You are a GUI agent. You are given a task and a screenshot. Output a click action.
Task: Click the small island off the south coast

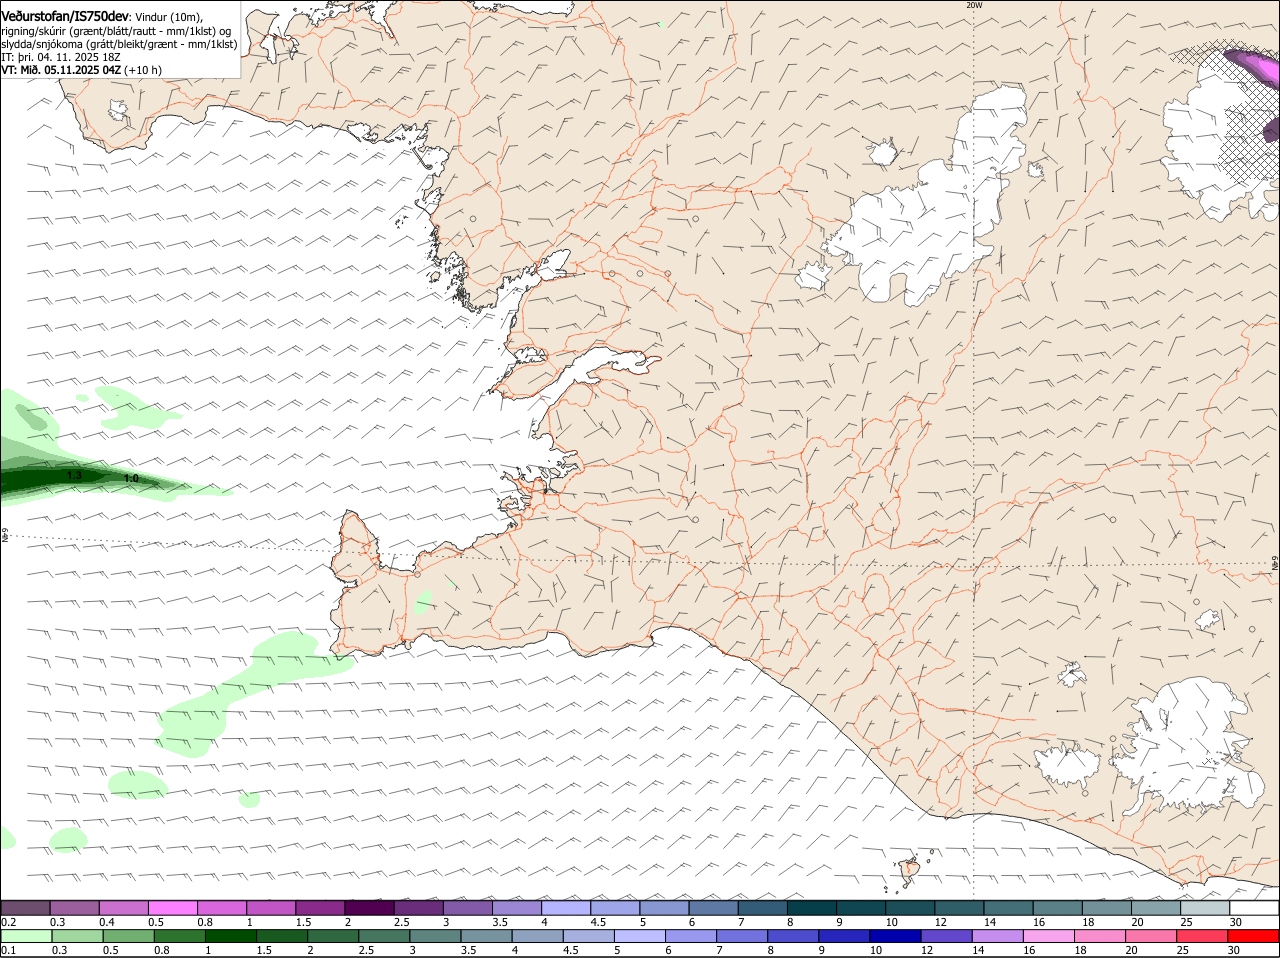(x=910, y=869)
